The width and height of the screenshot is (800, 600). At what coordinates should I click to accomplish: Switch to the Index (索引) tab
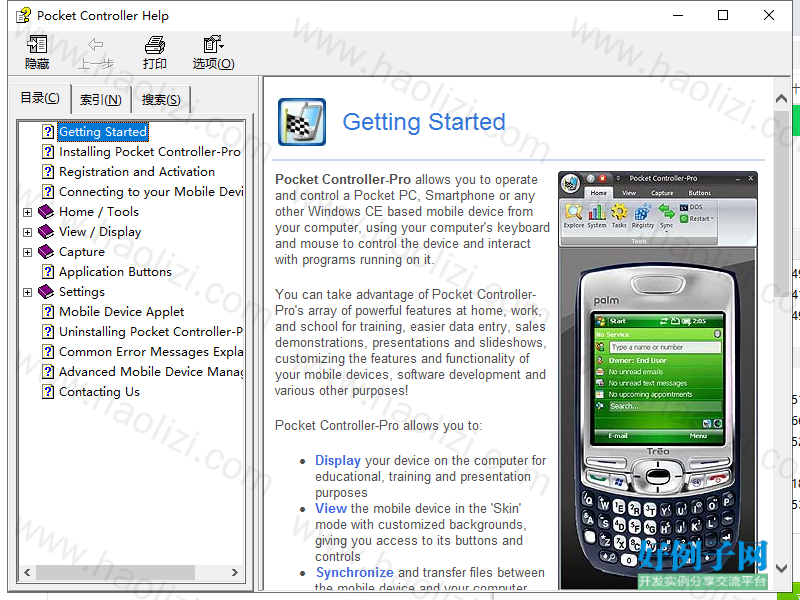click(101, 99)
